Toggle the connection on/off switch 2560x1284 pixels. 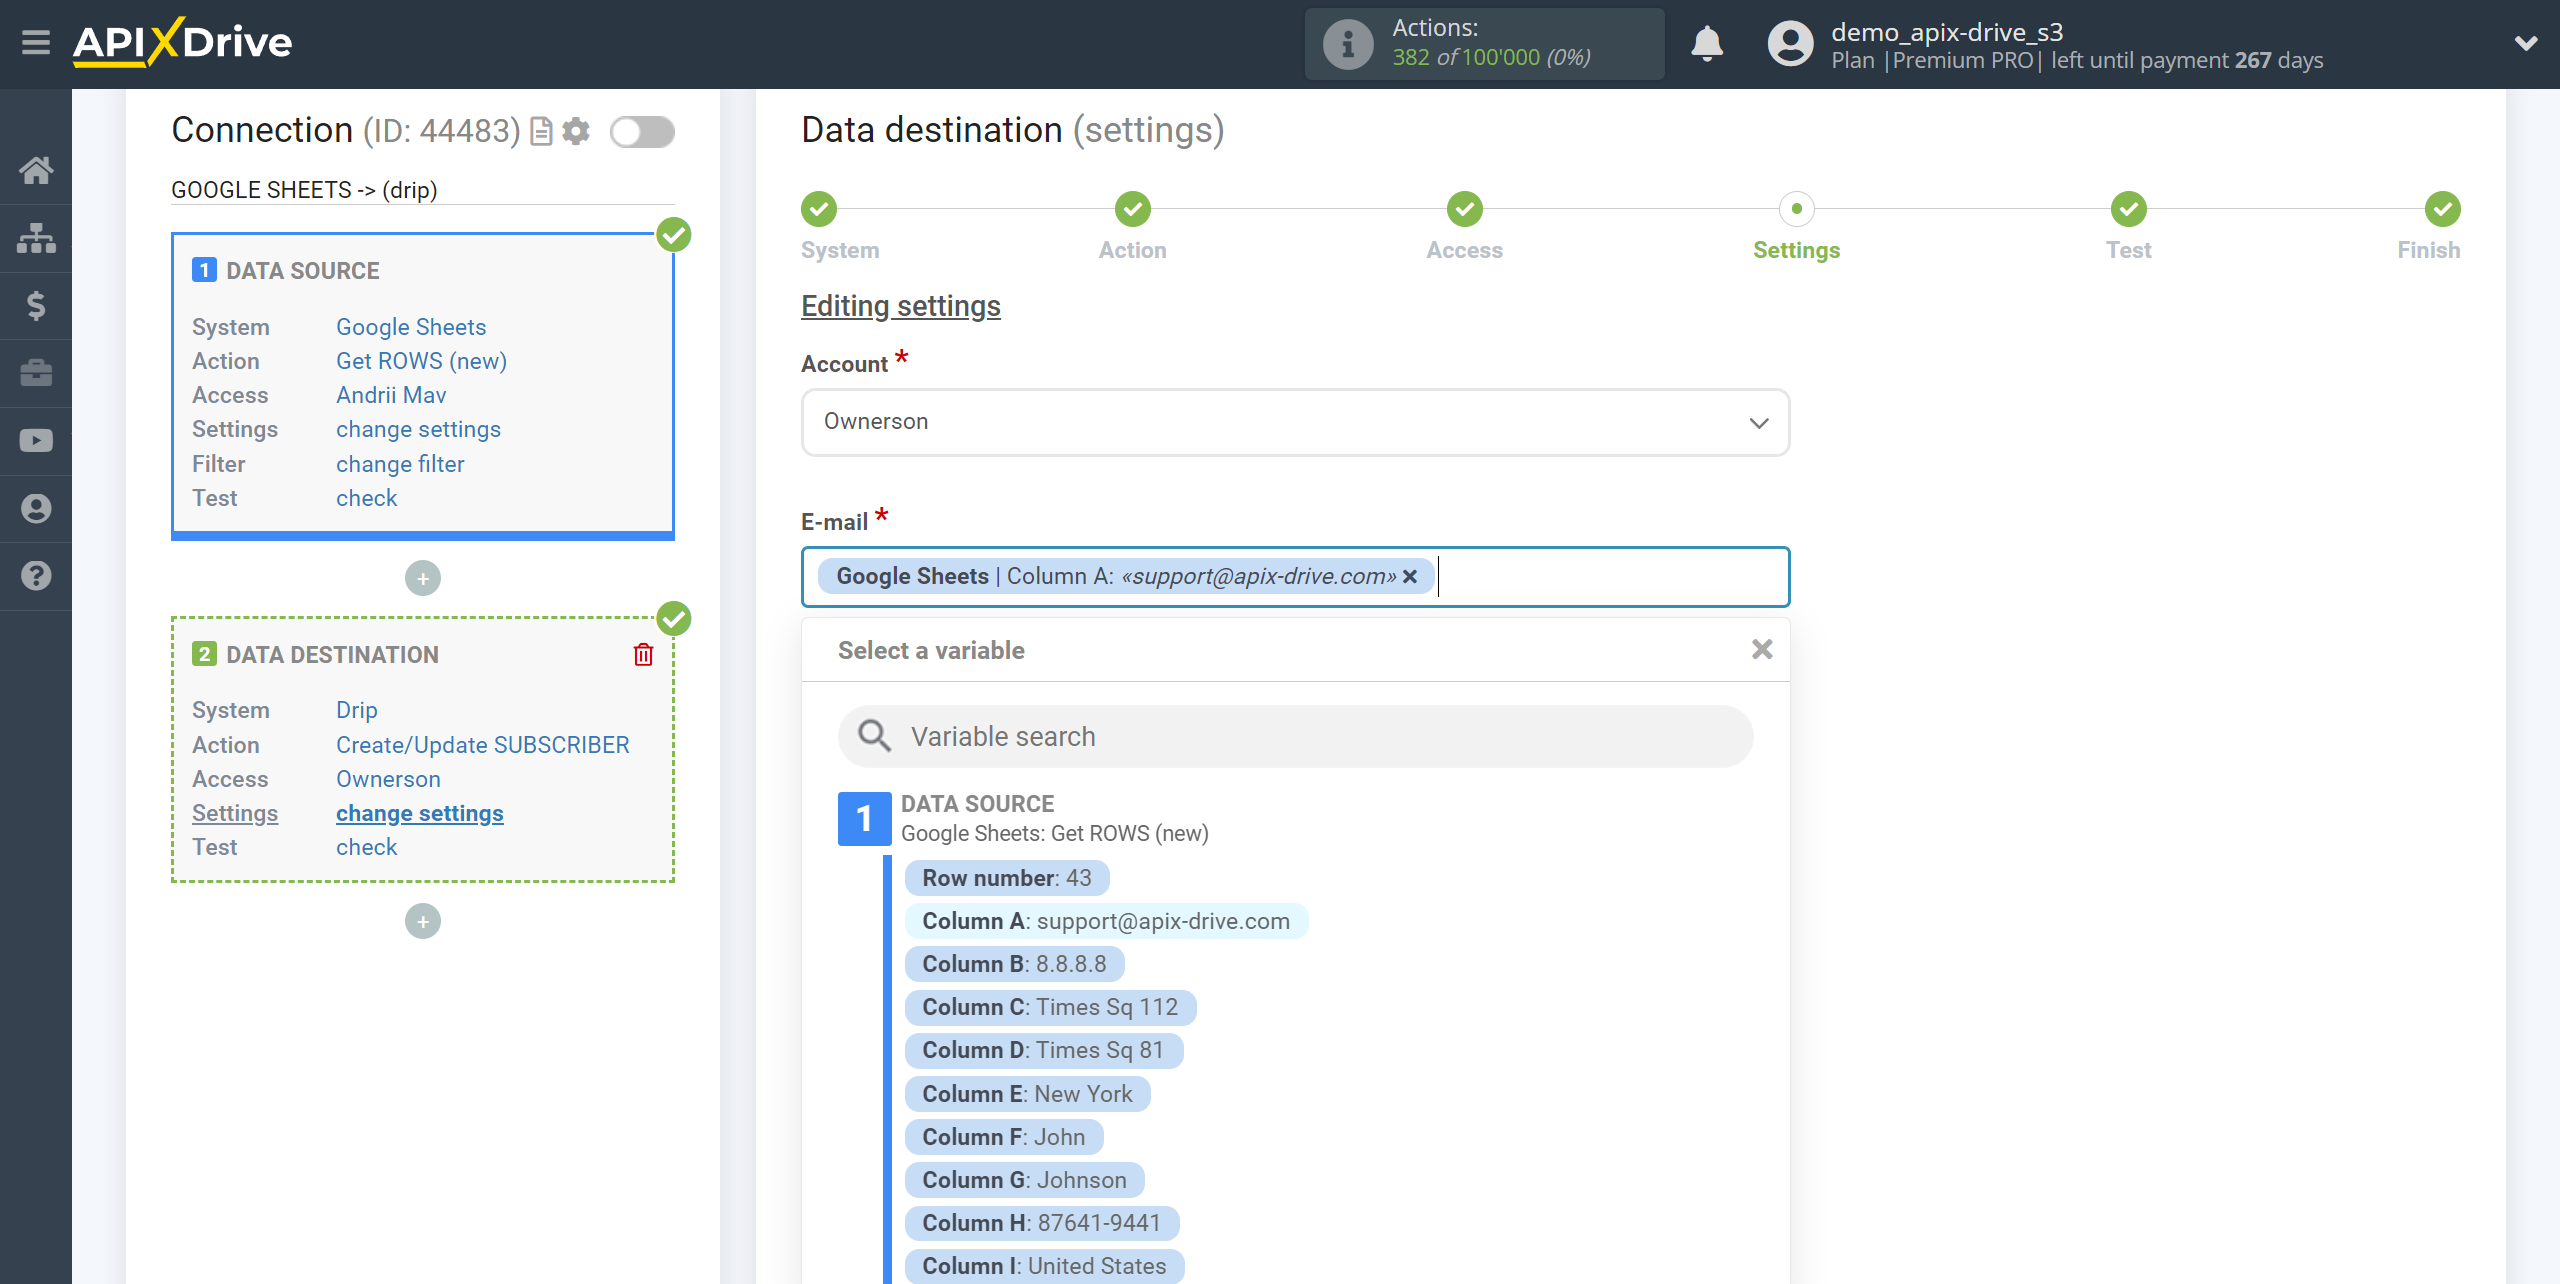[643, 131]
